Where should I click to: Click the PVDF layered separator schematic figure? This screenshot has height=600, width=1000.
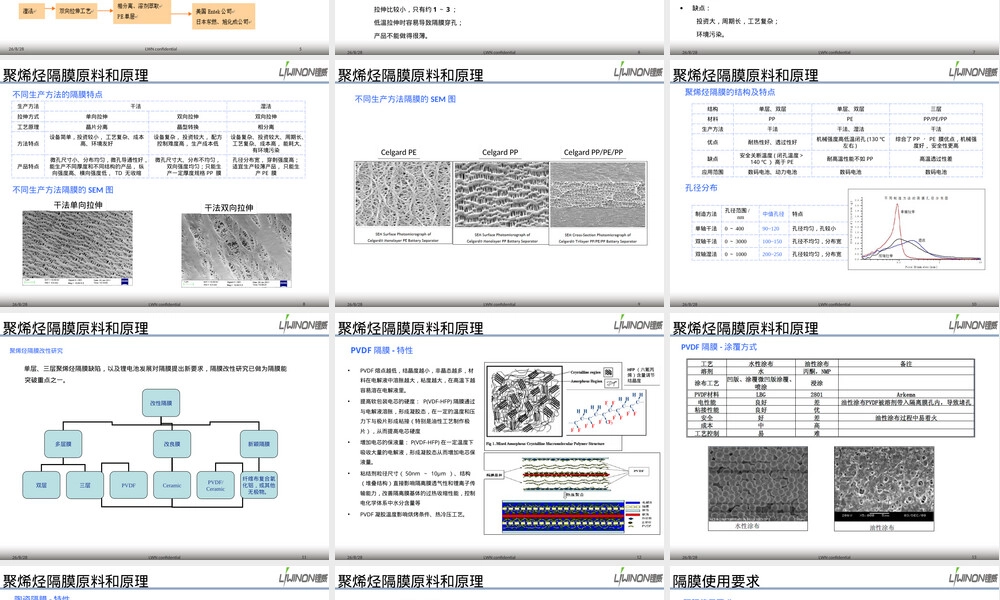point(572,493)
